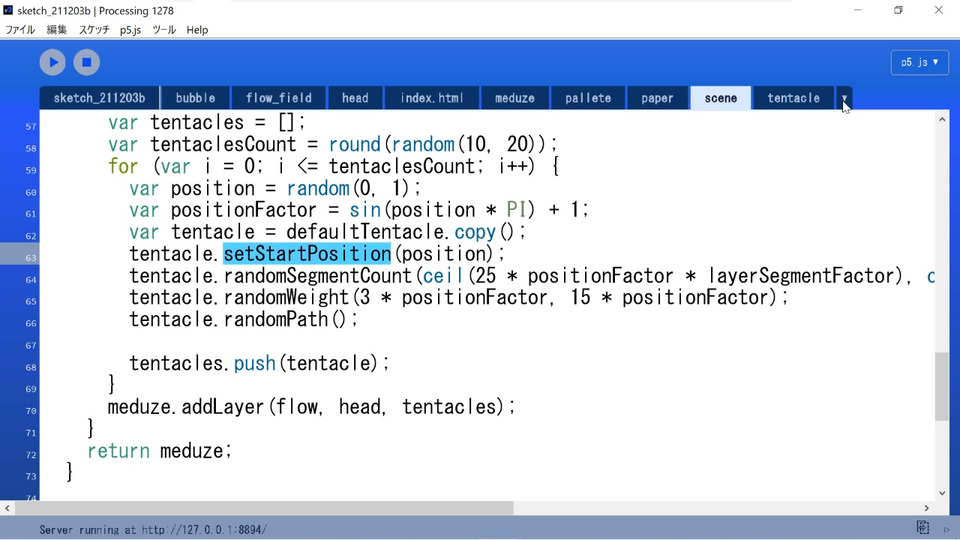960x540 pixels.
Task: Open the Help menu
Action: [x=197, y=29]
